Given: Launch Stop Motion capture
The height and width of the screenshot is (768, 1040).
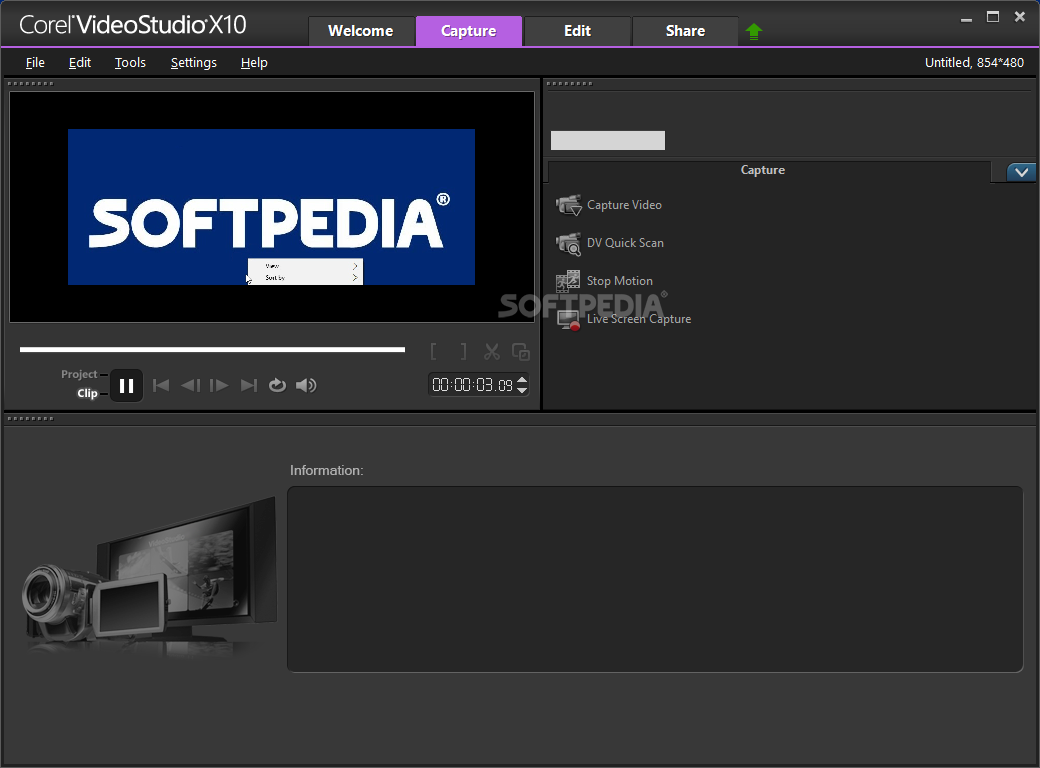Looking at the screenshot, I should tap(619, 281).
